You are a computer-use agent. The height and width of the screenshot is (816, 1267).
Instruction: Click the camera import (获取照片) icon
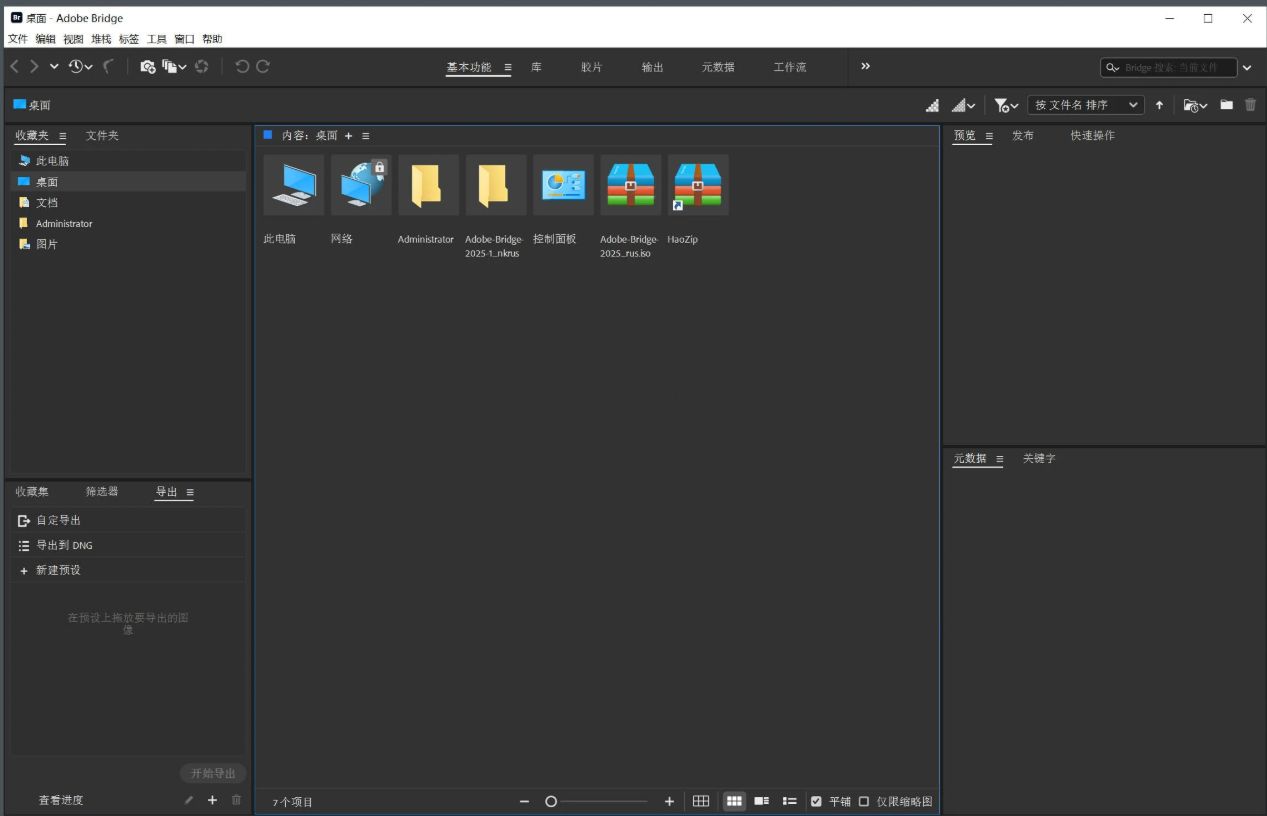point(148,65)
